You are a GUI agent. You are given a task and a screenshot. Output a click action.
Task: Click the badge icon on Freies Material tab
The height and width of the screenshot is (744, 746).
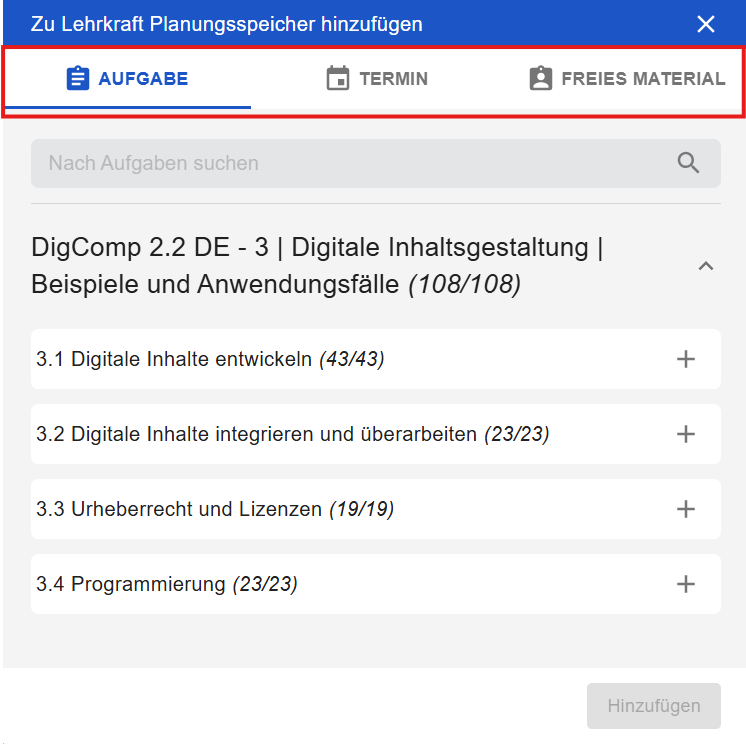[x=540, y=79]
